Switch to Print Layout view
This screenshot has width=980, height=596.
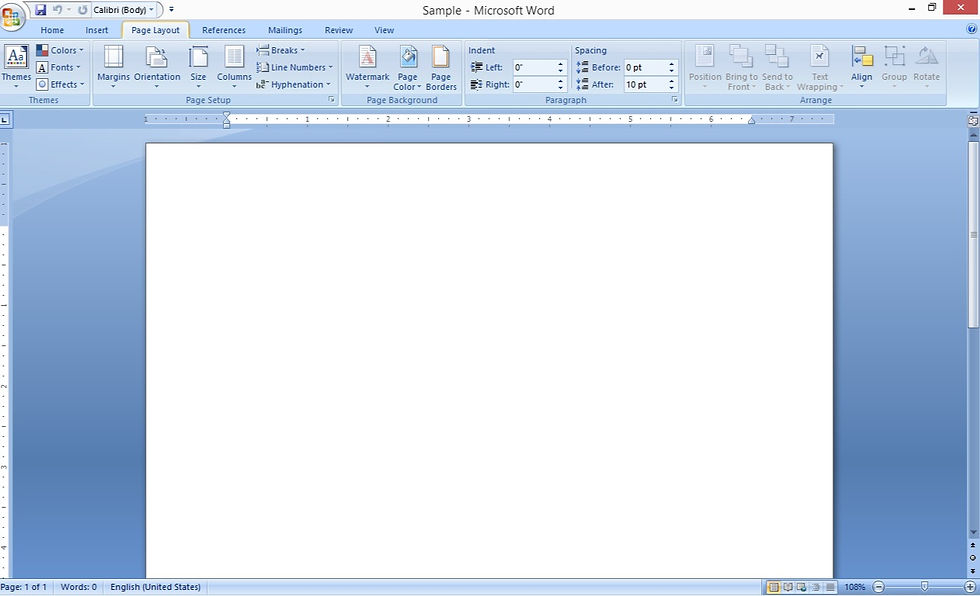(774, 587)
